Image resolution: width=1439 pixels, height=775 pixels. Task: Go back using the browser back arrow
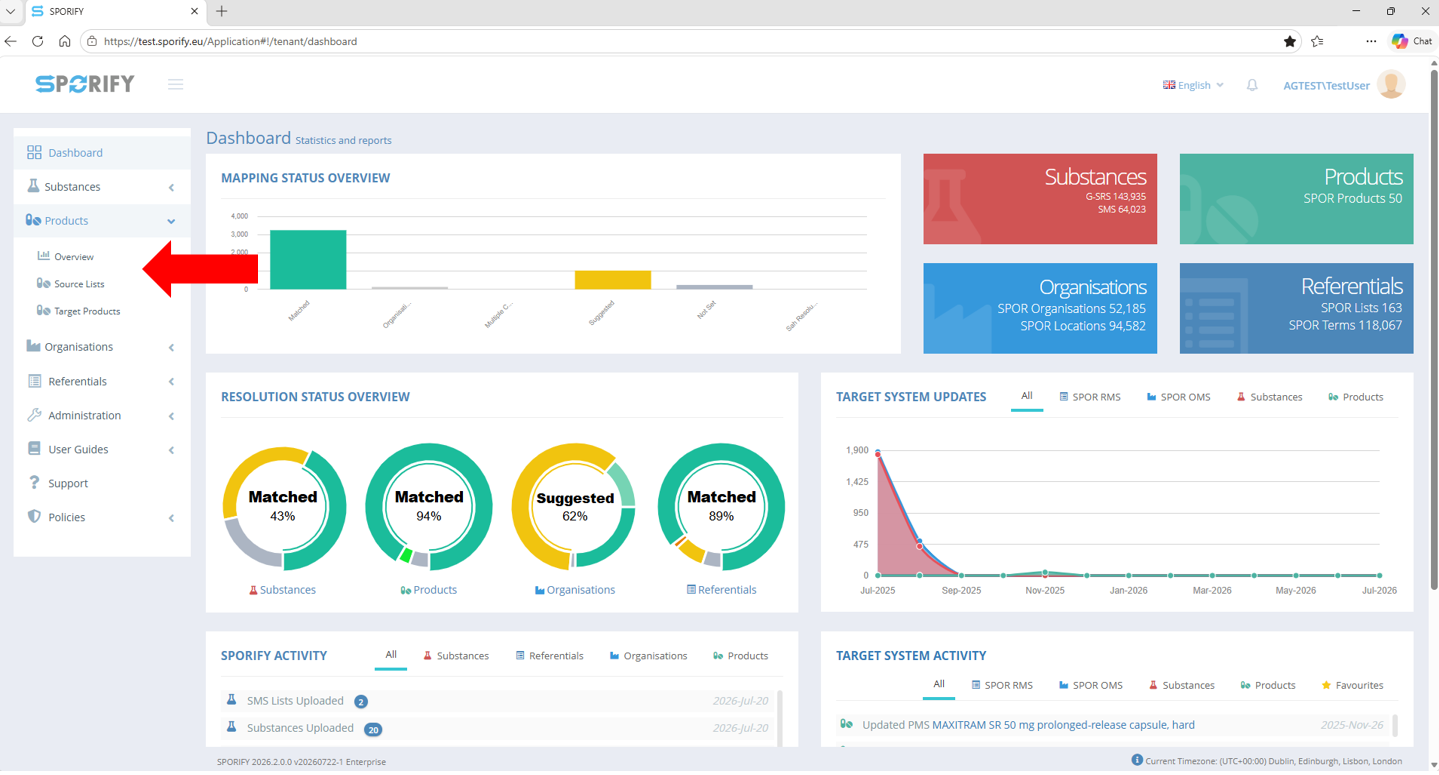tap(11, 41)
